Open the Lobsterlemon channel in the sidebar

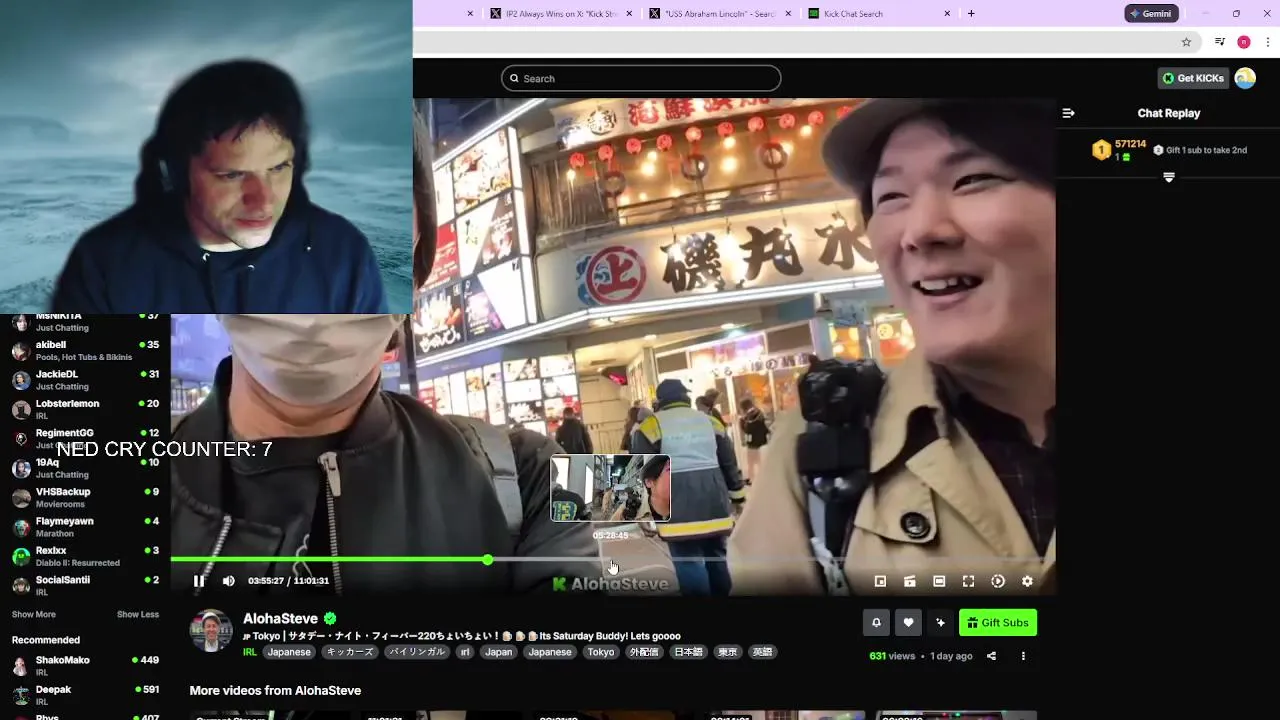(x=85, y=409)
